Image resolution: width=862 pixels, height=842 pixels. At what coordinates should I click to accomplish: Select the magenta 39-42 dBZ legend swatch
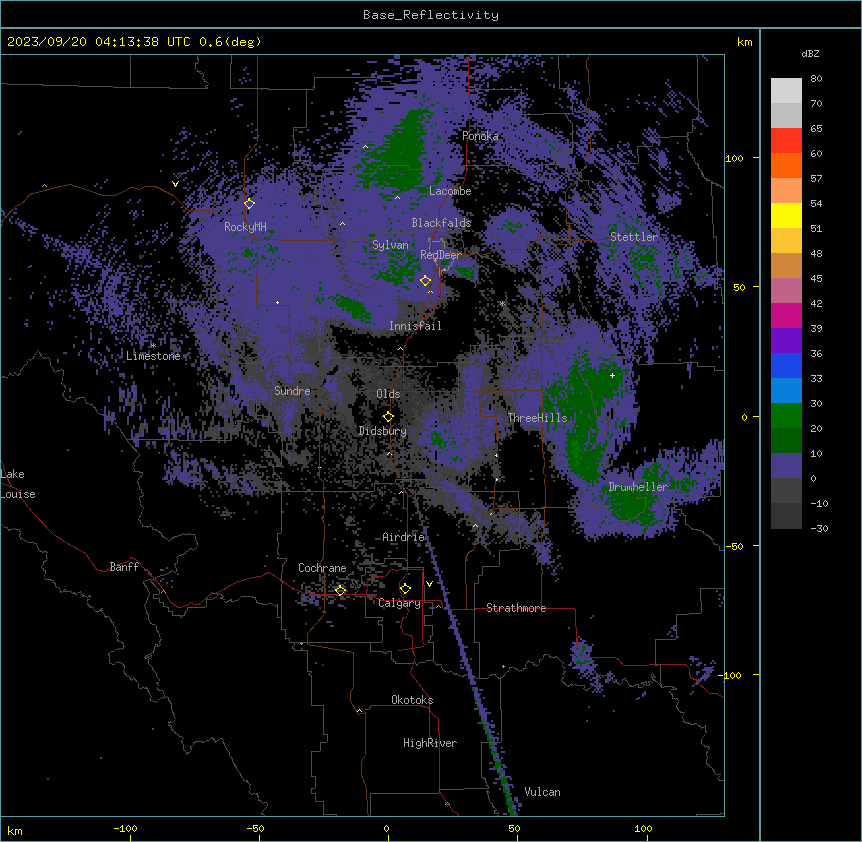tap(786, 315)
